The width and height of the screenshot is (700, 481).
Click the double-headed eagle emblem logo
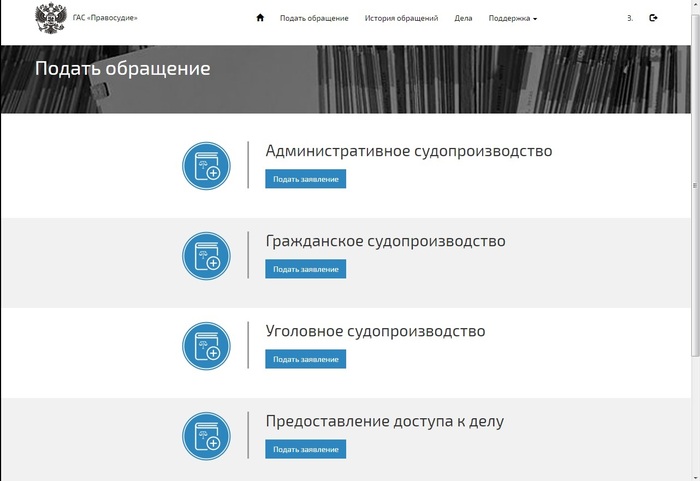click(x=48, y=18)
